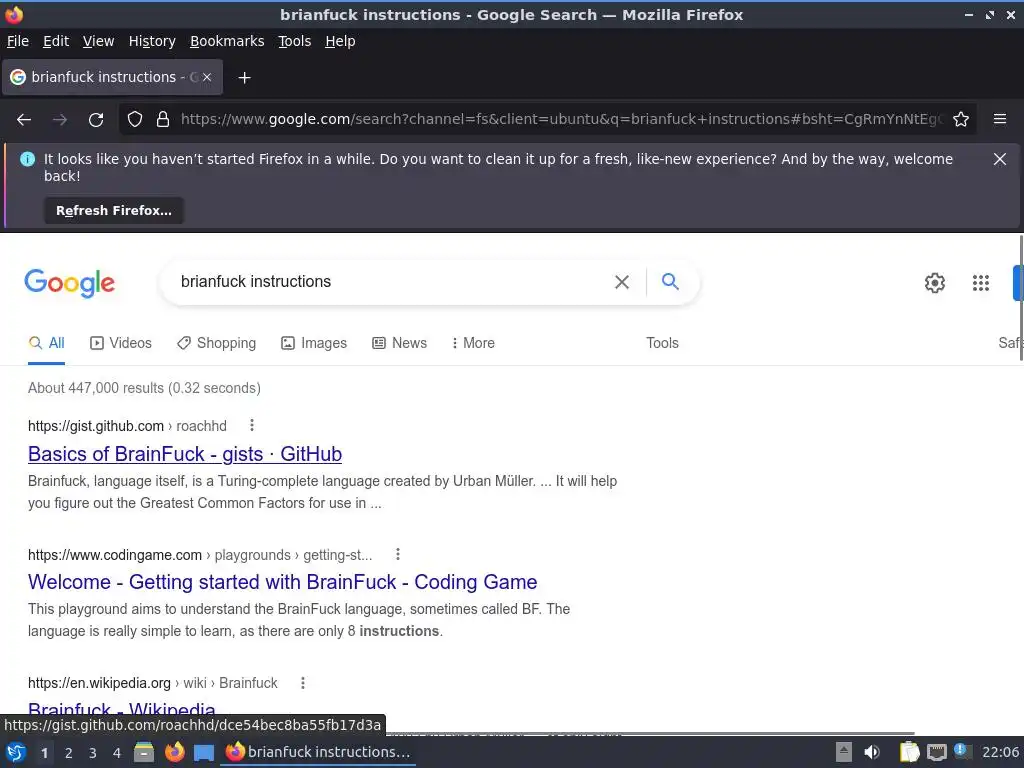Open Google quick settings gear
The height and width of the screenshot is (768, 1024).
(935, 283)
